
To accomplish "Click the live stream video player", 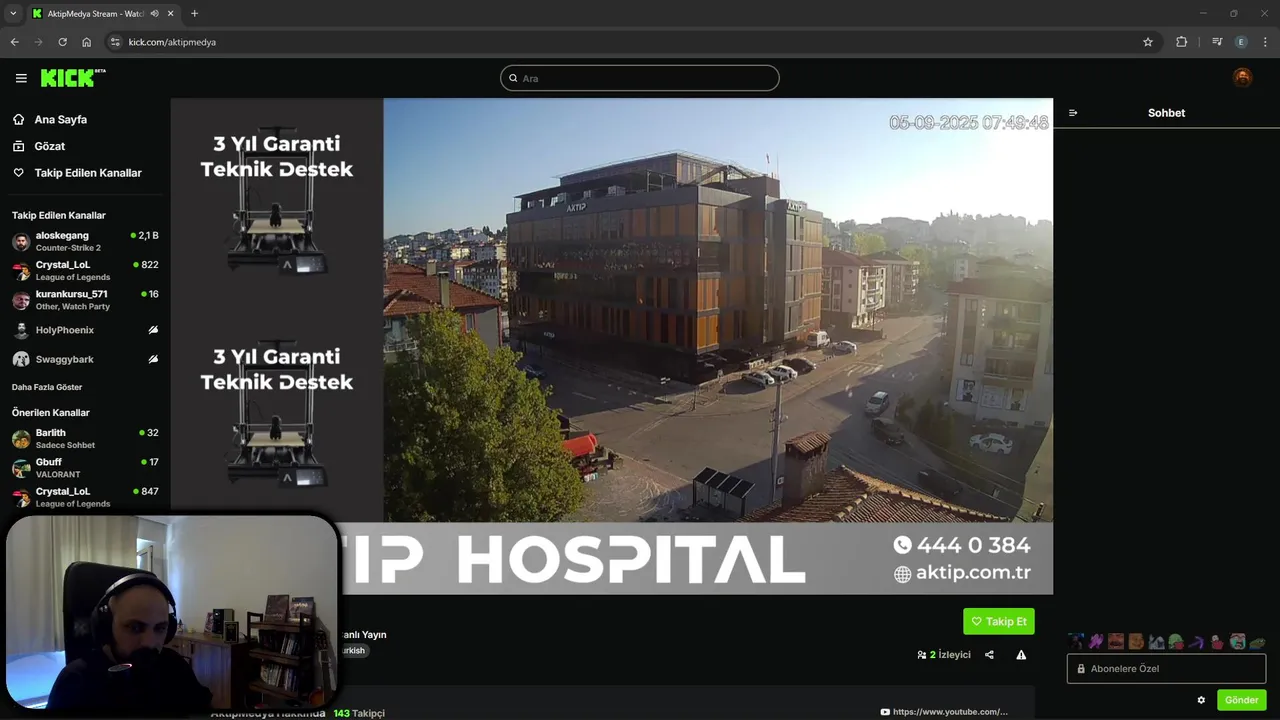I will [x=611, y=346].
